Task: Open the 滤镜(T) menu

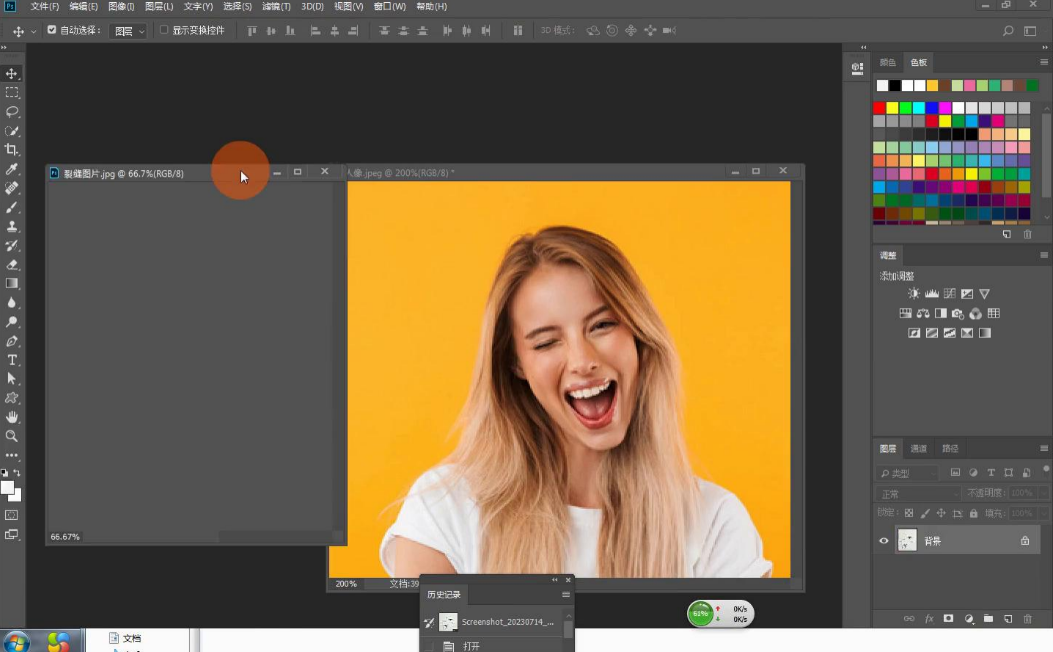Action: (276, 6)
